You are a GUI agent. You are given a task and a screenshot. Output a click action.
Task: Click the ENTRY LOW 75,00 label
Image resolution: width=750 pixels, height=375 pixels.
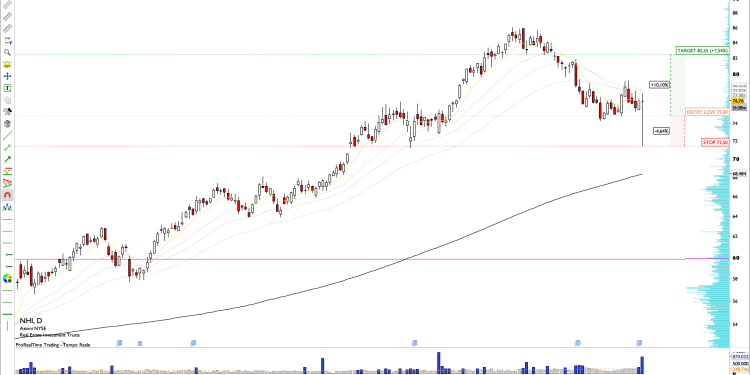pyautogui.click(x=707, y=111)
